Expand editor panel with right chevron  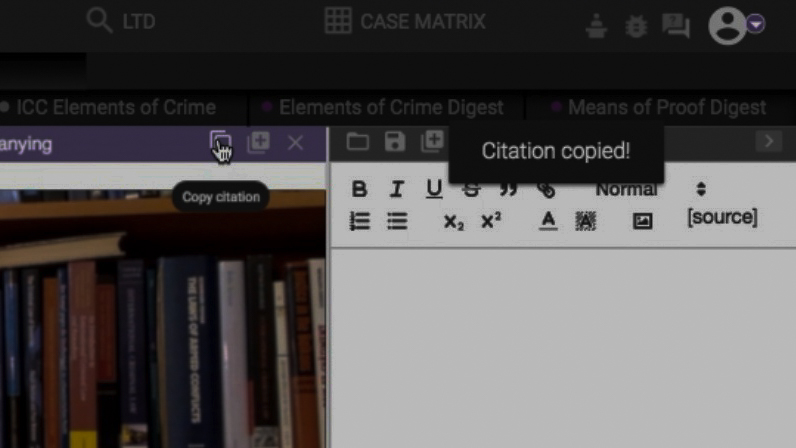click(x=769, y=141)
